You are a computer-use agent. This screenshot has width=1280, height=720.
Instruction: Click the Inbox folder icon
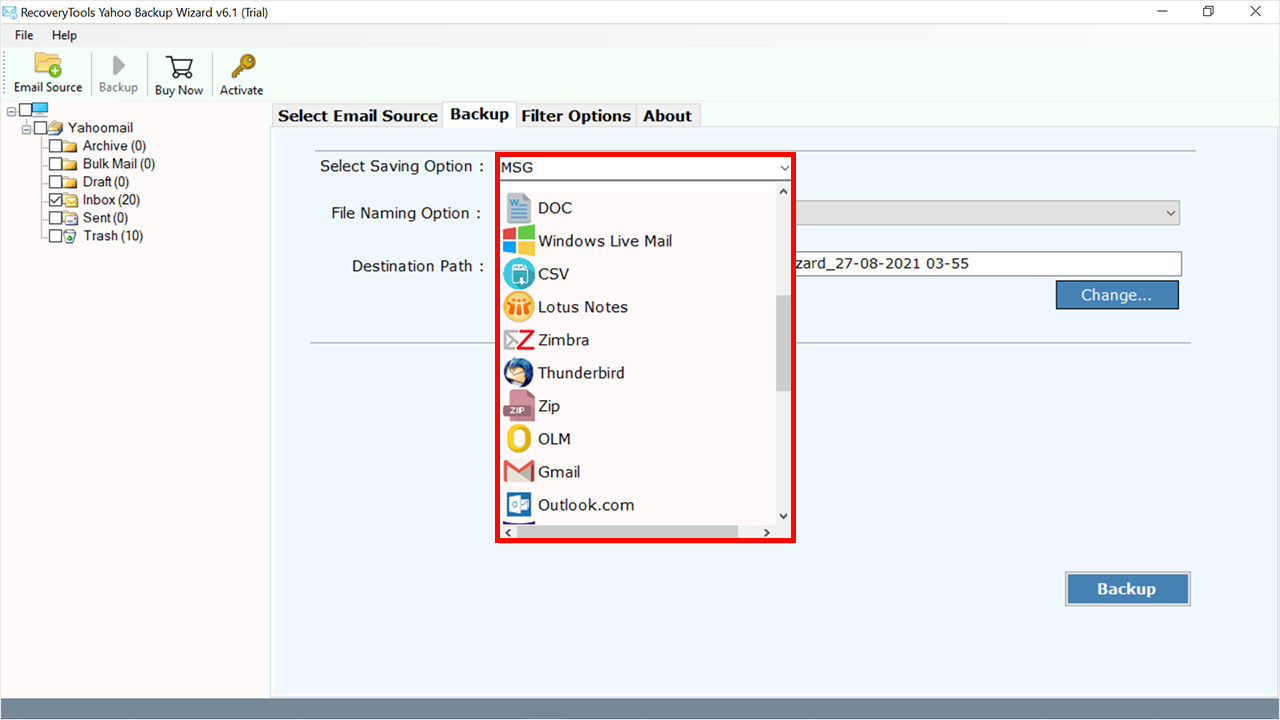(71, 200)
